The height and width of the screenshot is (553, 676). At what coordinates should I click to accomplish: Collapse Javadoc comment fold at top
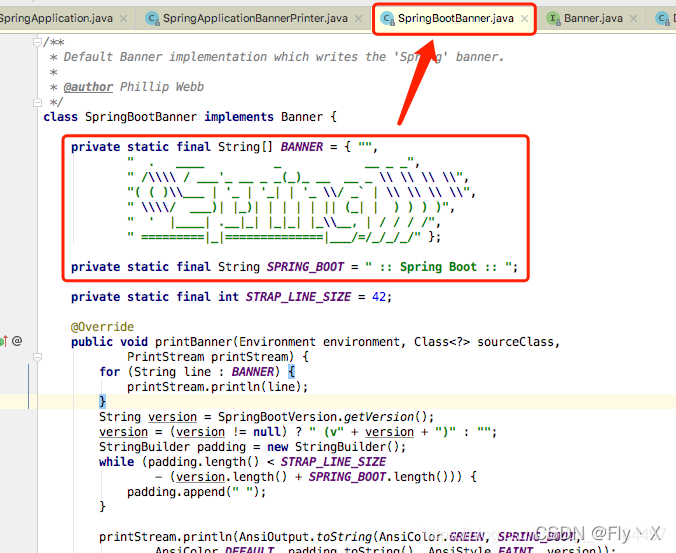38,42
